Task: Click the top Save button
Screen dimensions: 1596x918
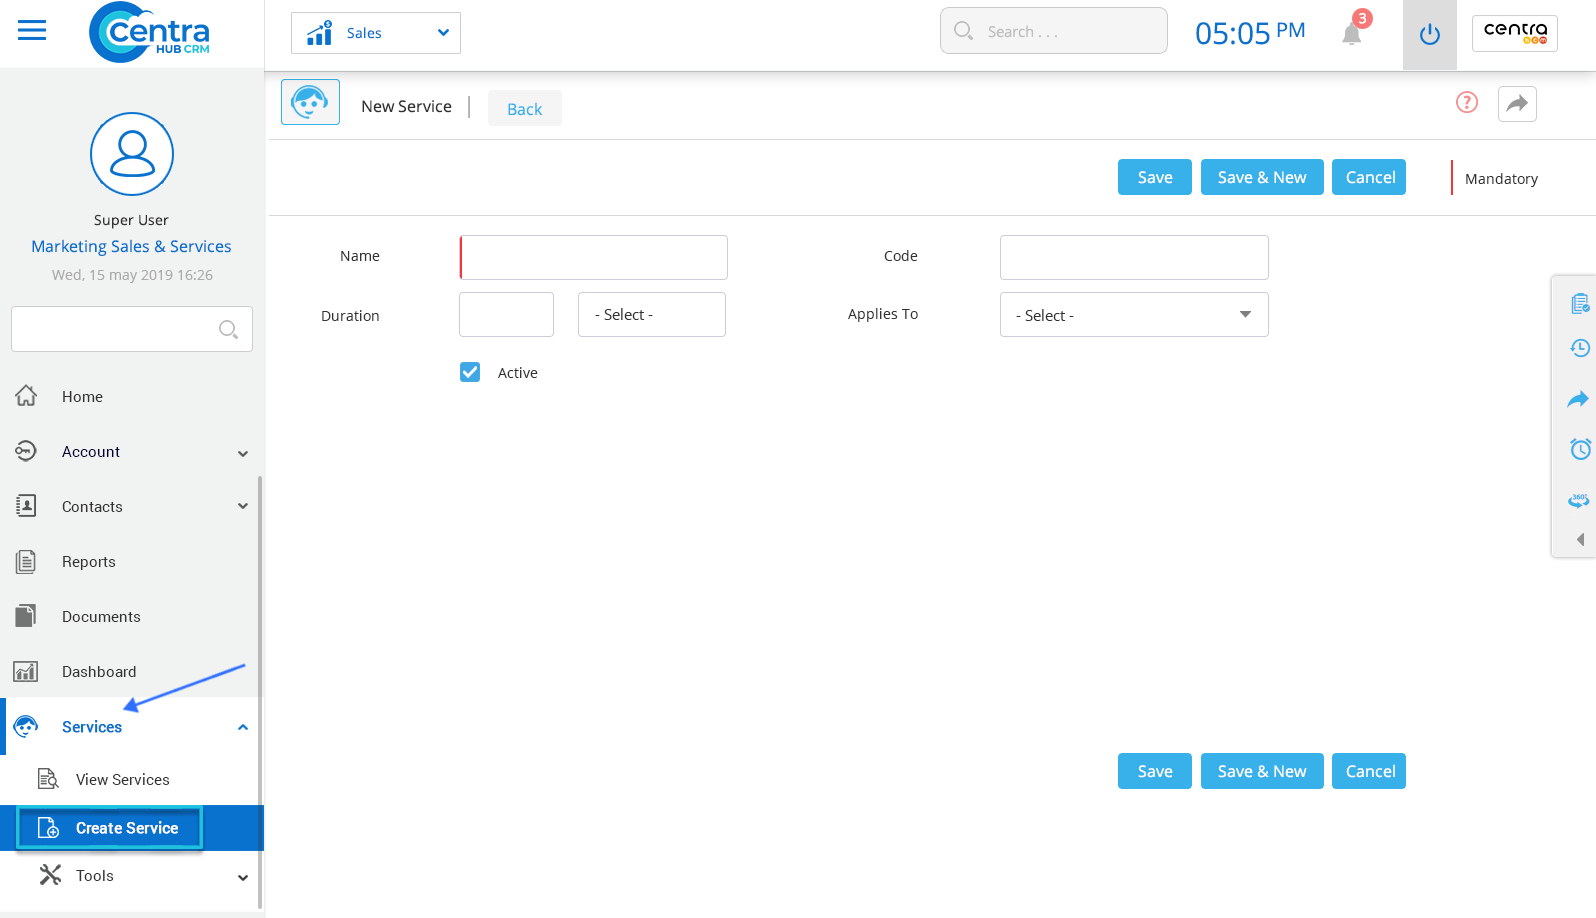Action: pyautogui.click(x=1155, y=177)
